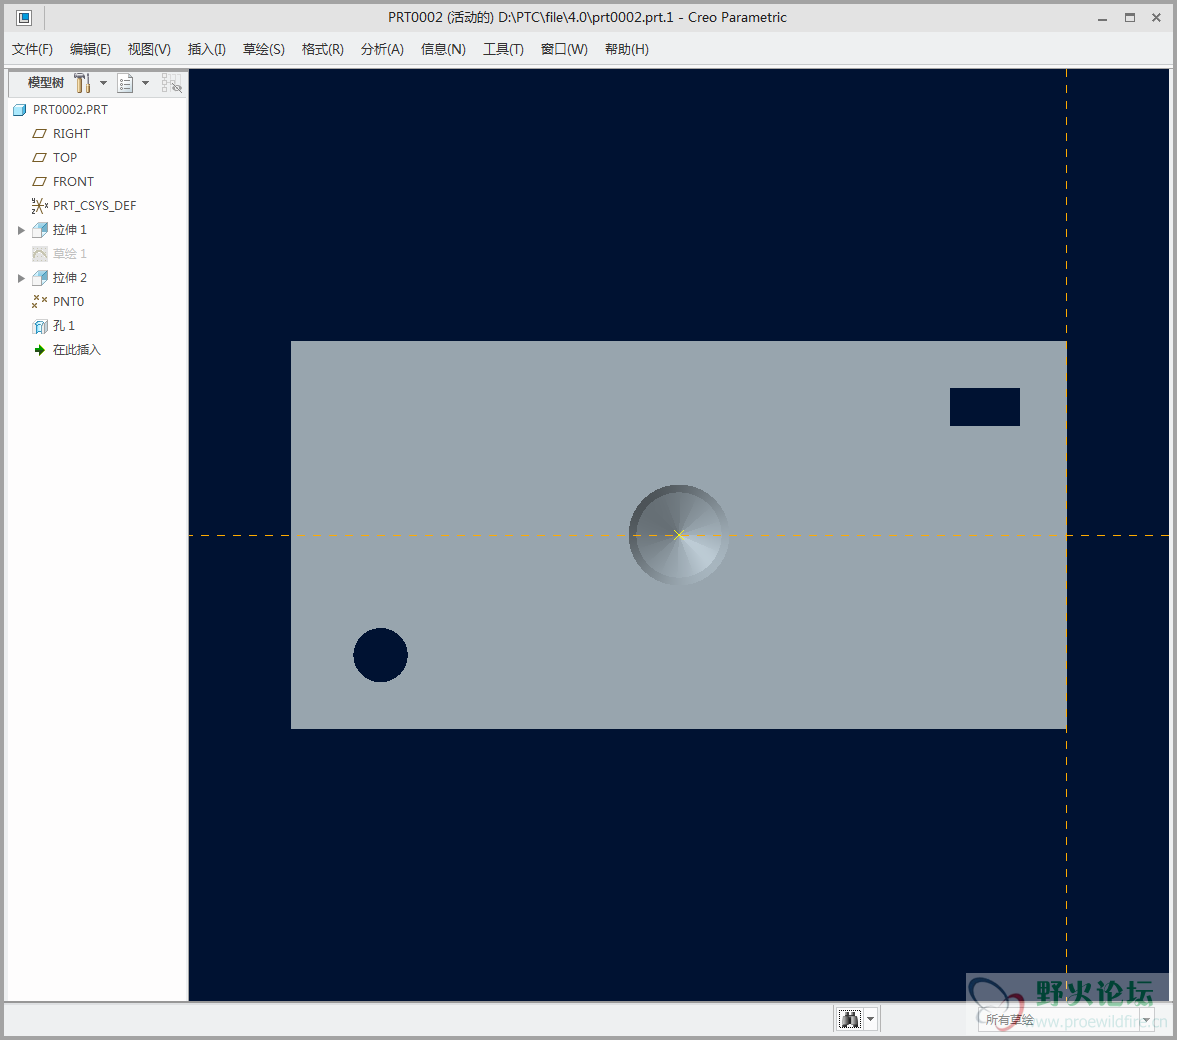Open the 窗口(W) menu

[x=564, y=50]
